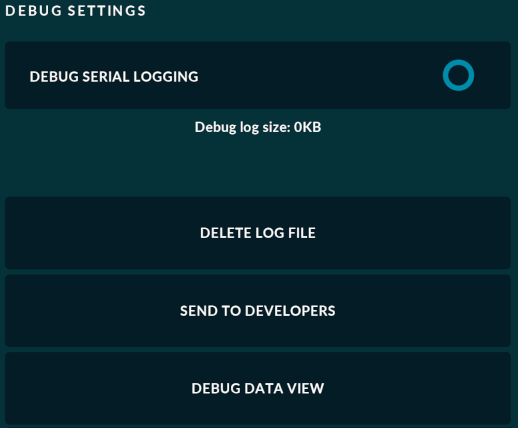The height and width of the screenshot is (428, 518).
Task: Select the Debug Serial Logging label text
Action: [x=114, y=77]
